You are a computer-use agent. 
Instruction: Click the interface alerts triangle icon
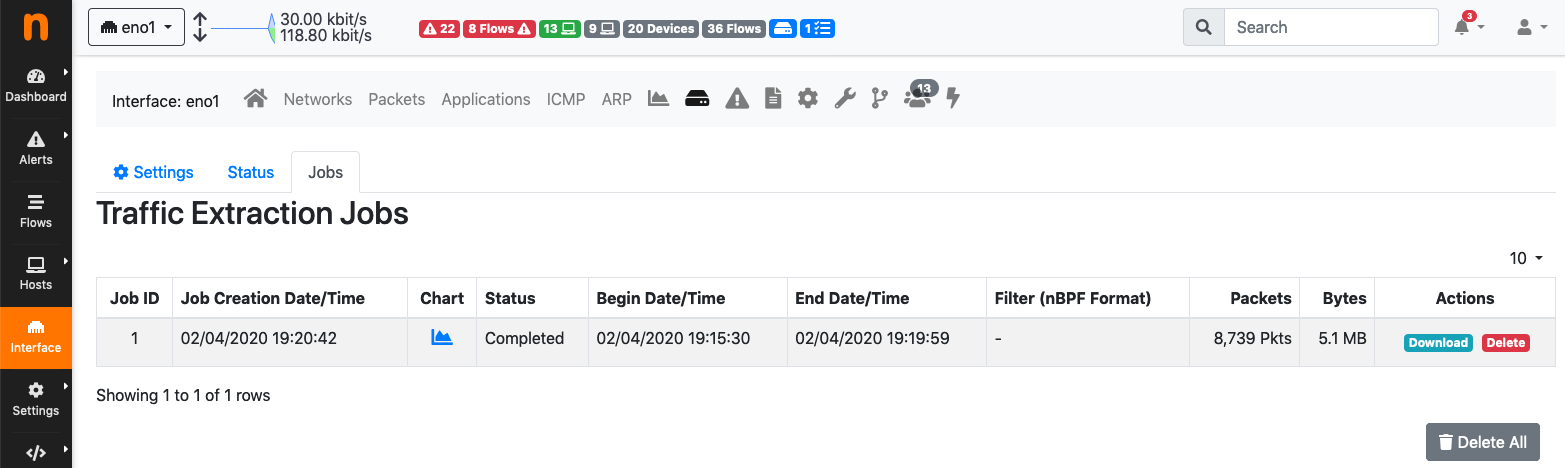pos(737,99)
